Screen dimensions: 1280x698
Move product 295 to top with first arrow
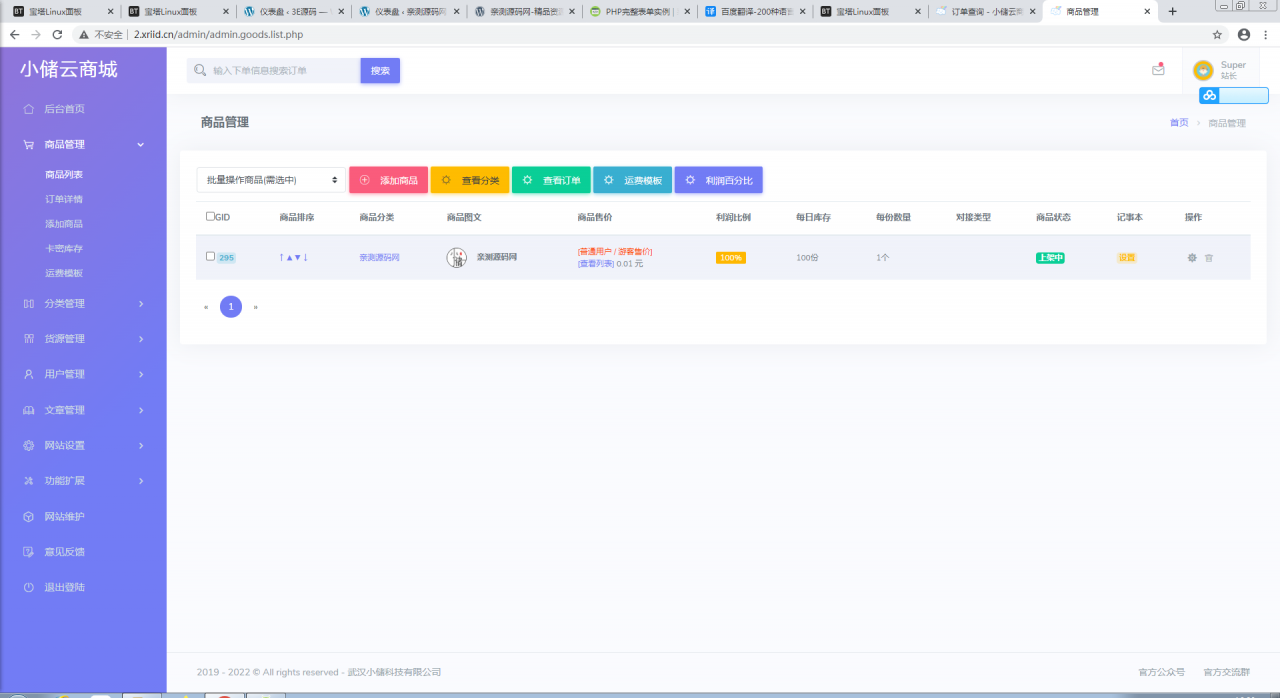tap(282, 258)
